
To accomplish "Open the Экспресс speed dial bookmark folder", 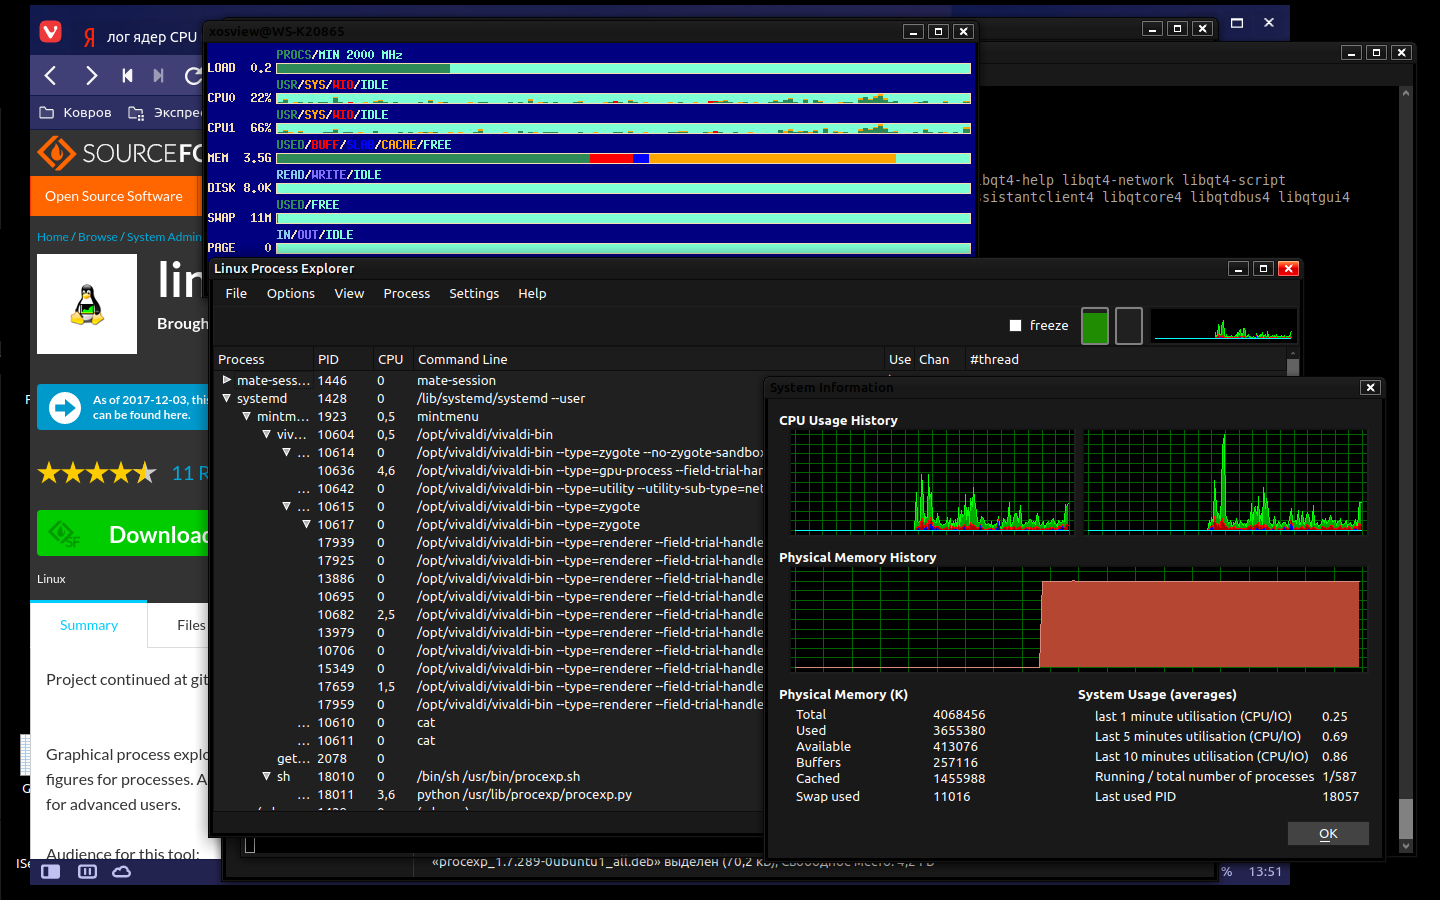I will 165,112.
